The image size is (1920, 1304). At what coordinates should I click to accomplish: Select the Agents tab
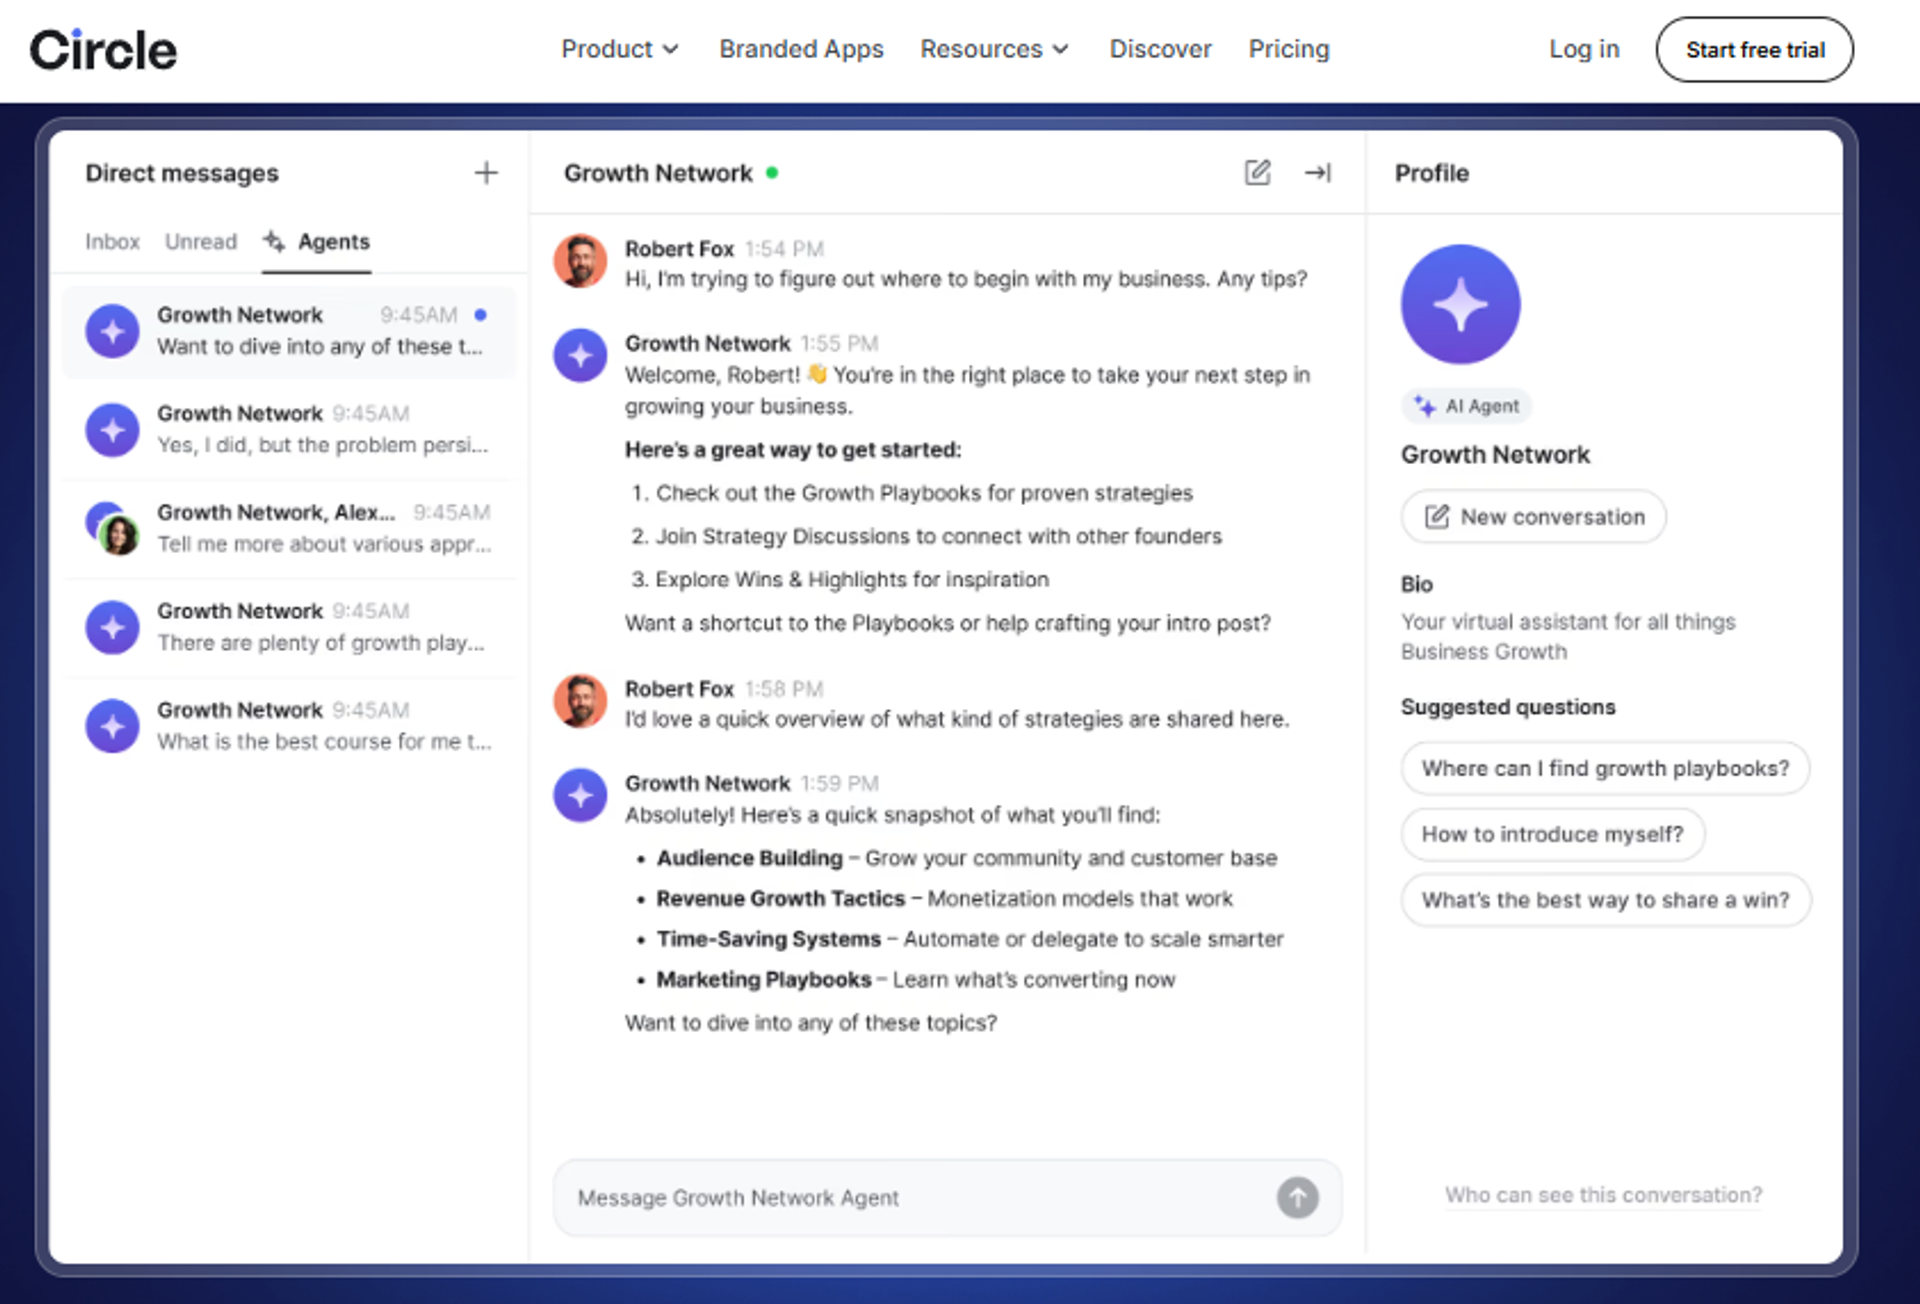316,241
